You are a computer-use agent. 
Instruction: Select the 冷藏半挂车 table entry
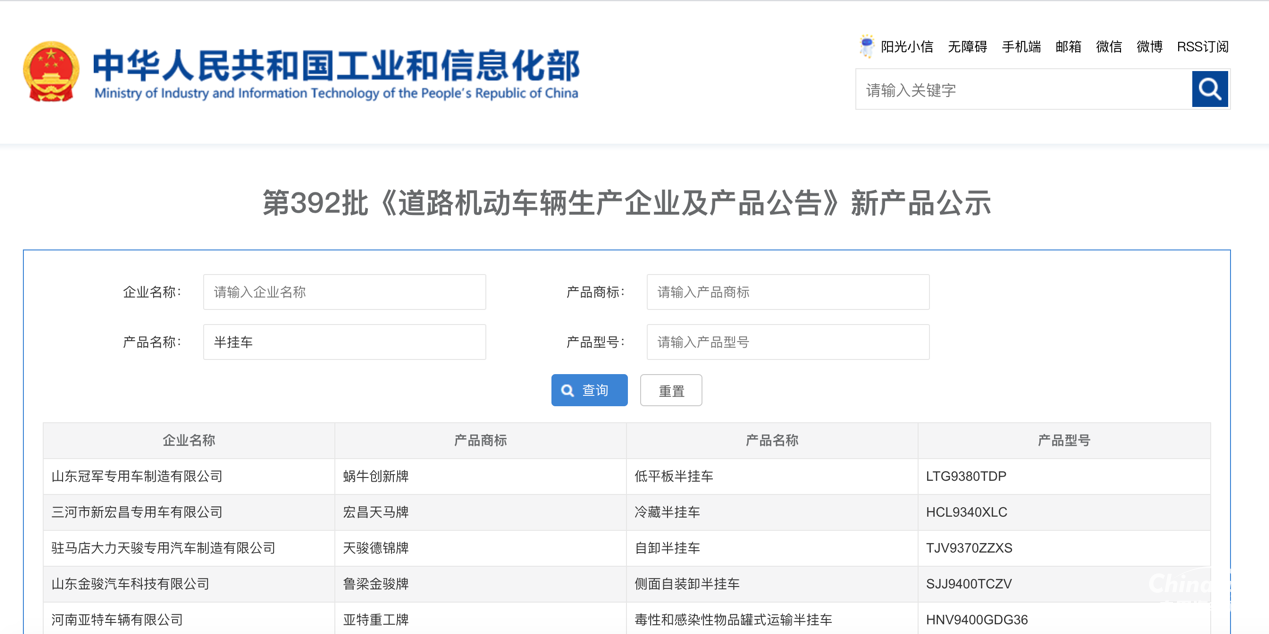[x=668, y=512]
